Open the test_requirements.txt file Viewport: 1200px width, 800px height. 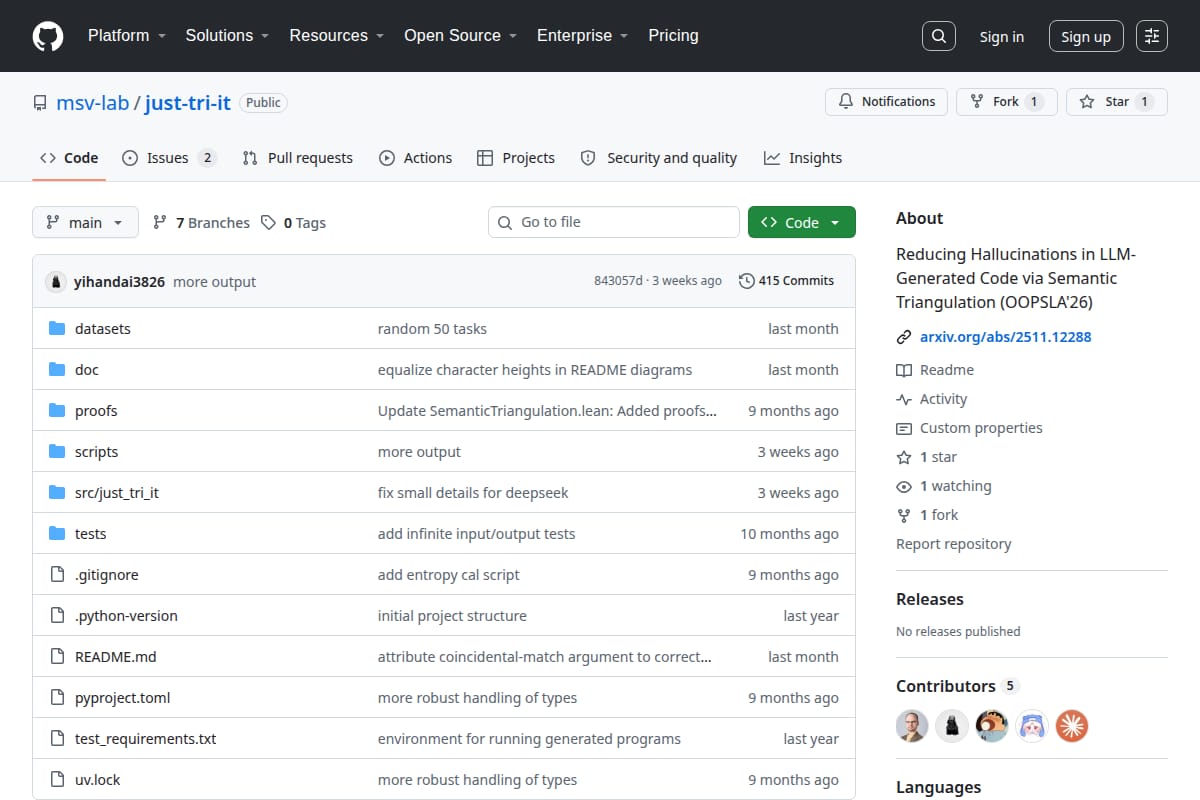145,739
